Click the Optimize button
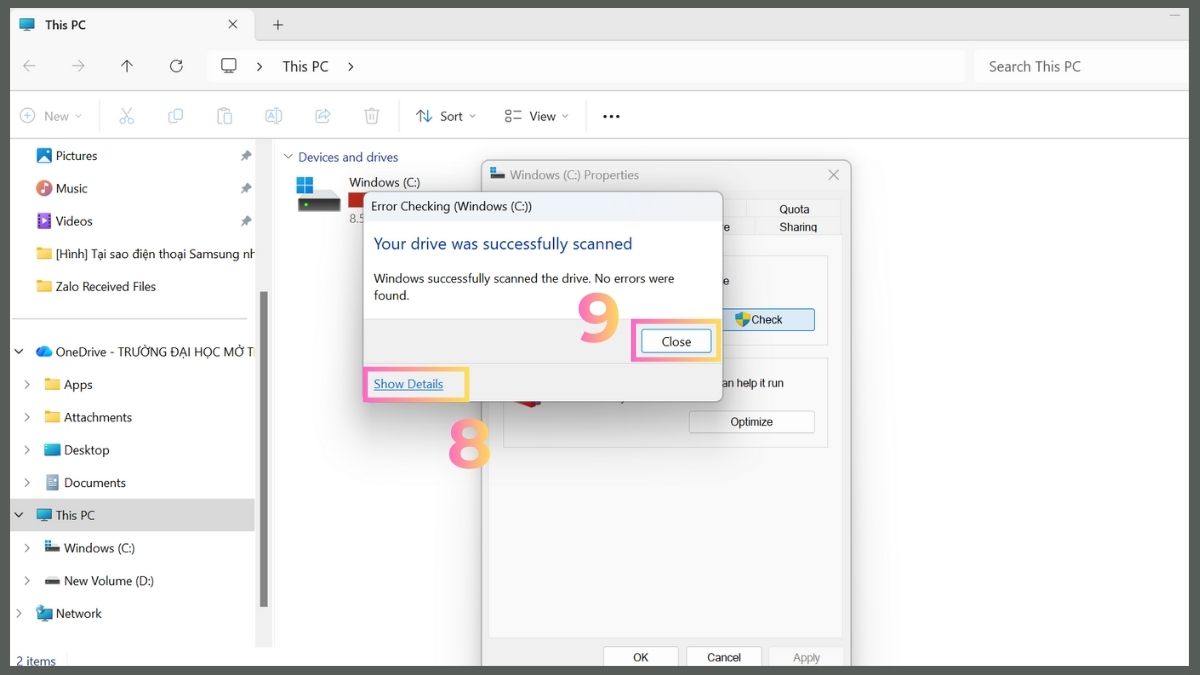This screenshot has height=675, width=1200. pos(751,422)
